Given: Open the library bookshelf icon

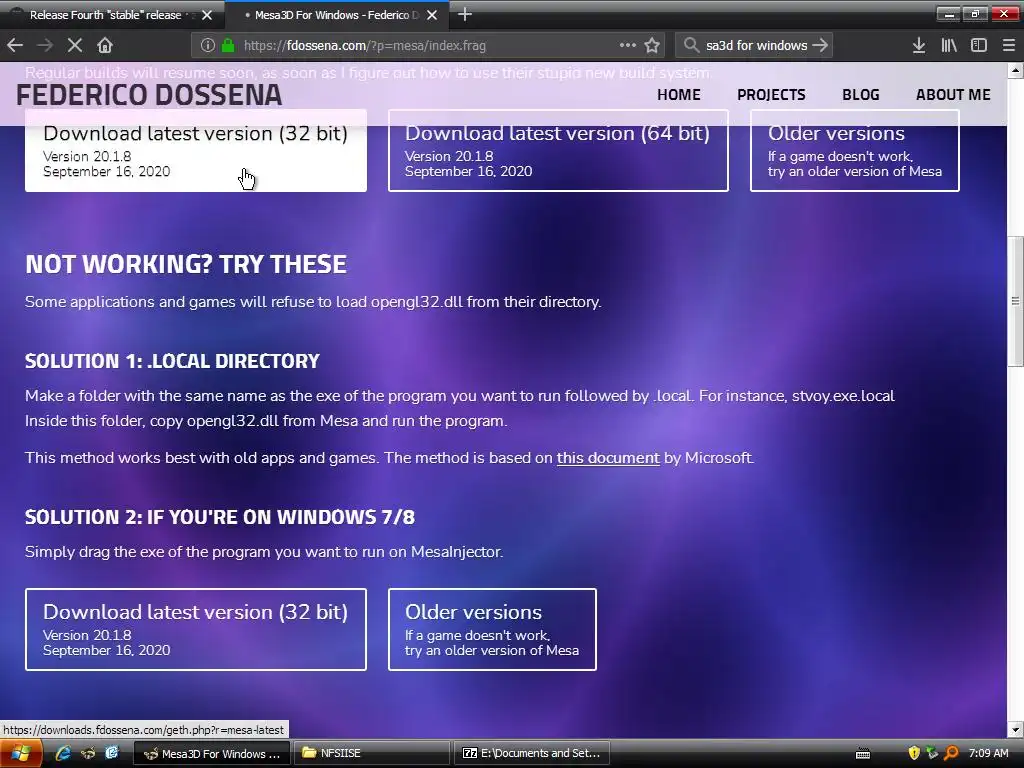Looking at the screenshot, I should [x=948, y=45].
